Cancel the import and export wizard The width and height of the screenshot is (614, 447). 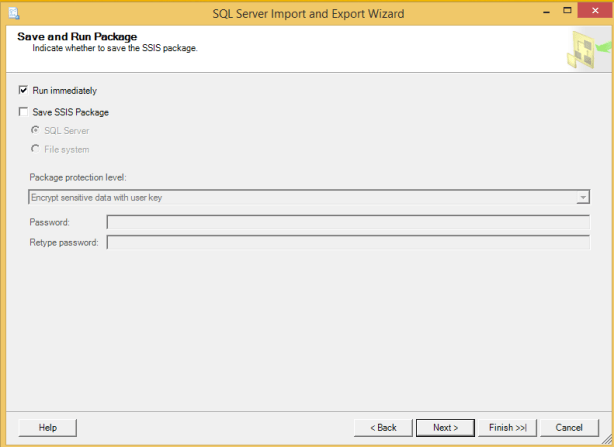[x=568, y=428]
